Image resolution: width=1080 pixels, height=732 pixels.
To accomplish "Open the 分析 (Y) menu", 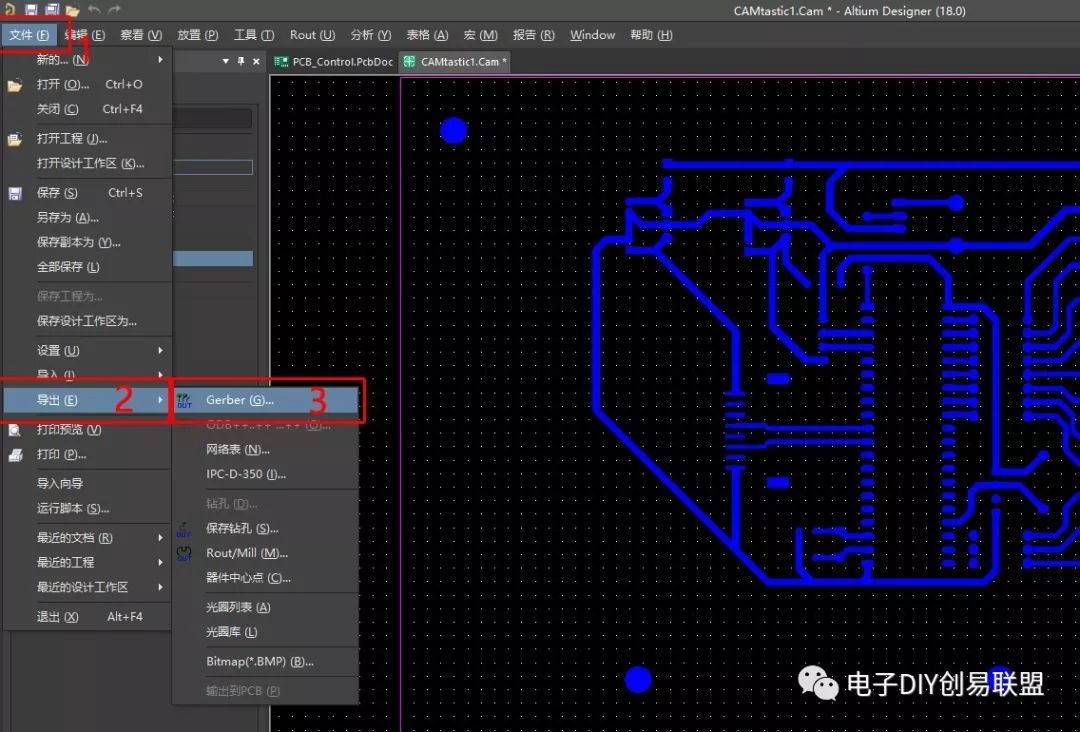I will coord(371,34).
